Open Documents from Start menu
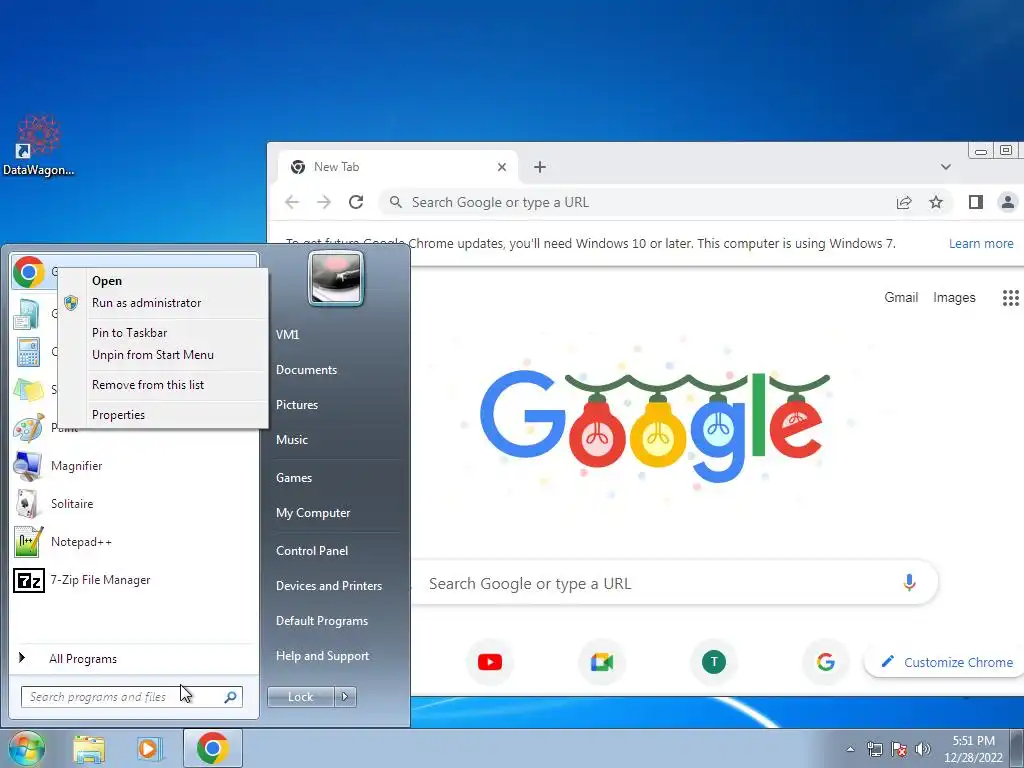The width and height of the screenshot is (1024, 768). (306, 370)
